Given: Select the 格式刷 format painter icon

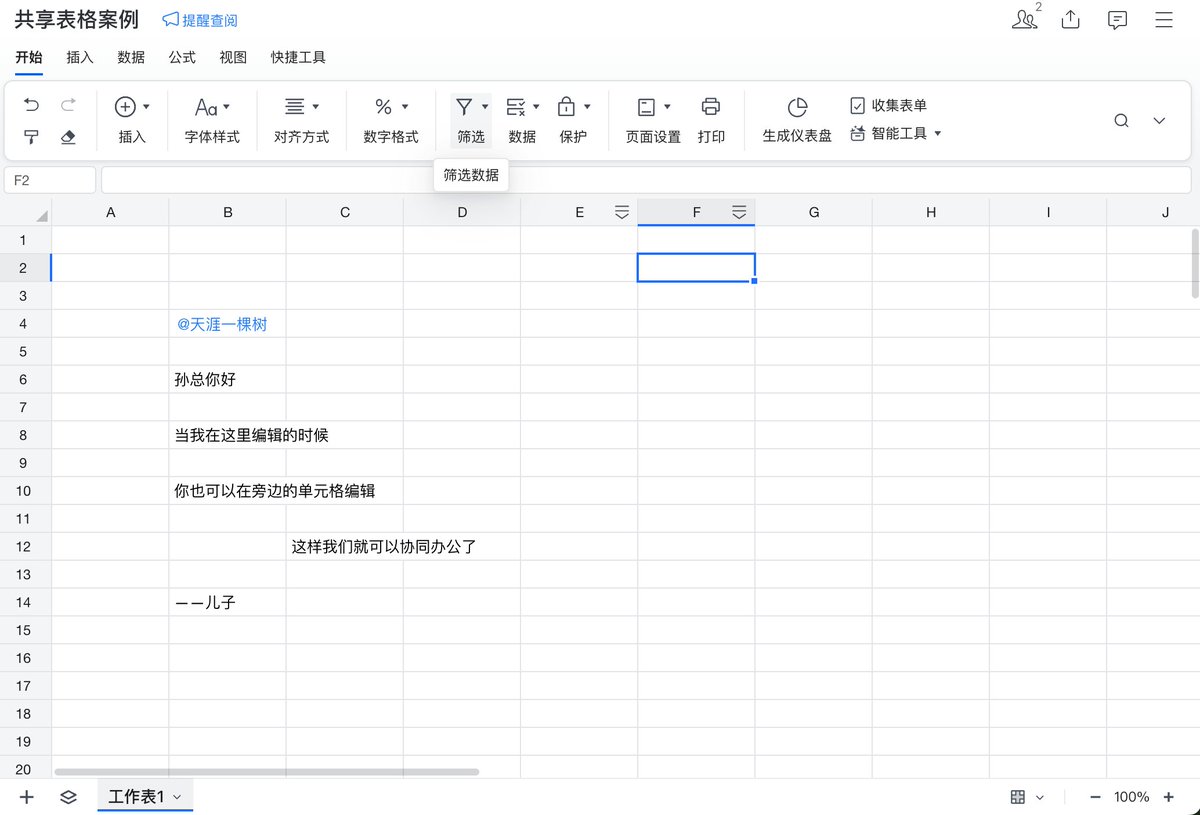Looking at the screenshot, I should coord(31,136).
